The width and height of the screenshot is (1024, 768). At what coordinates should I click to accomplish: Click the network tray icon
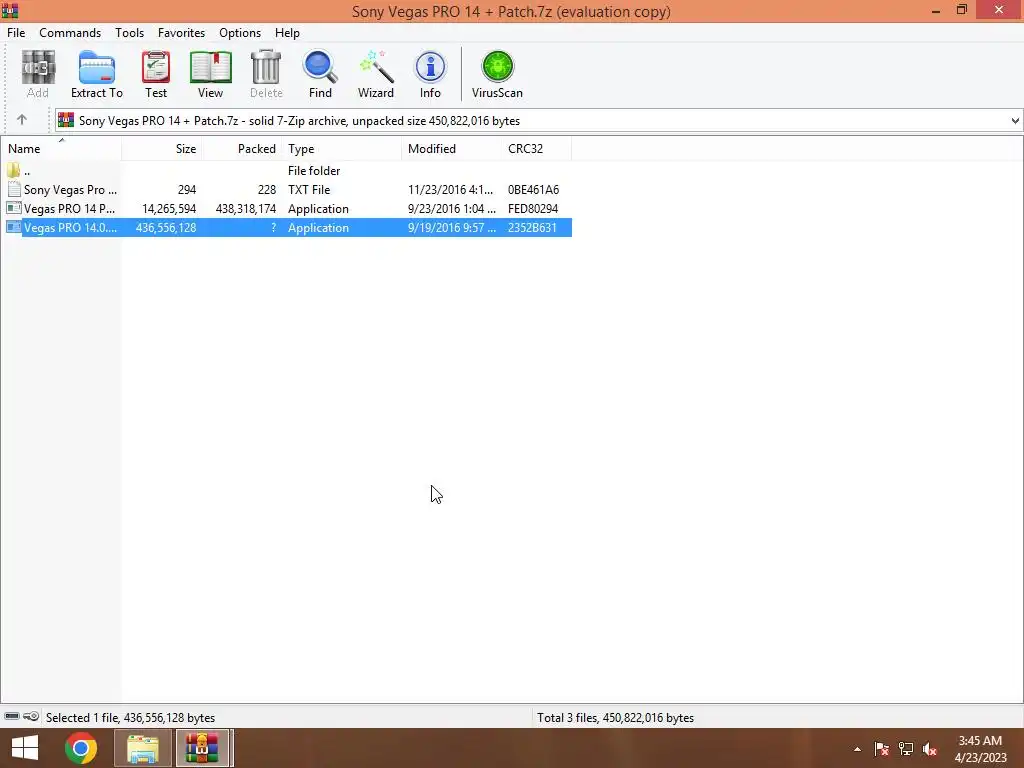[906, 749]
